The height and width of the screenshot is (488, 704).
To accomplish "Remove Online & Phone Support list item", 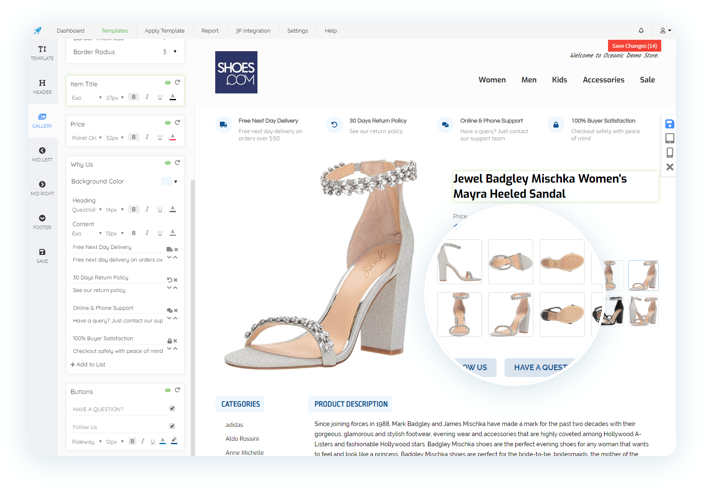I will [x=176, y=310].
